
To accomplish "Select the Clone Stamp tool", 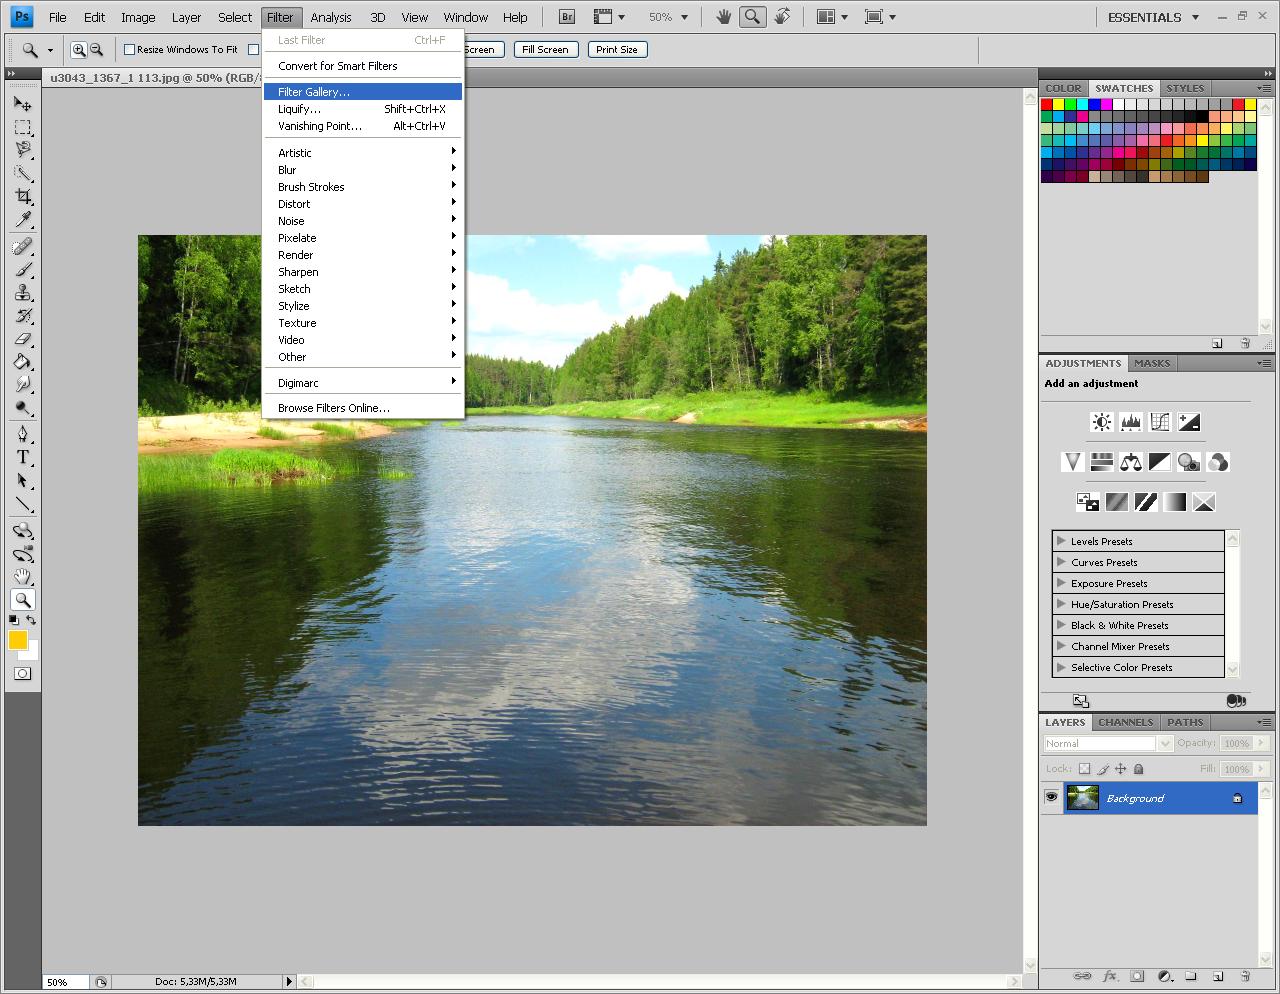I will pos(23,292).
